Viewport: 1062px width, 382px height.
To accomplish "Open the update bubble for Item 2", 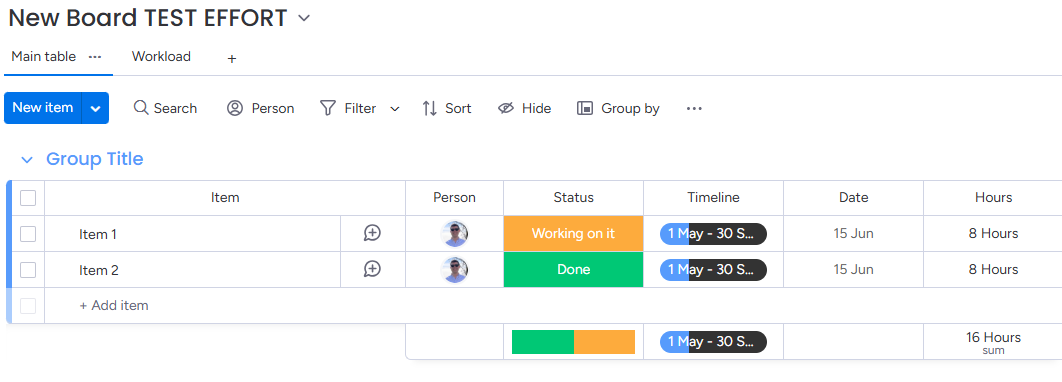I will pos(372,270).
